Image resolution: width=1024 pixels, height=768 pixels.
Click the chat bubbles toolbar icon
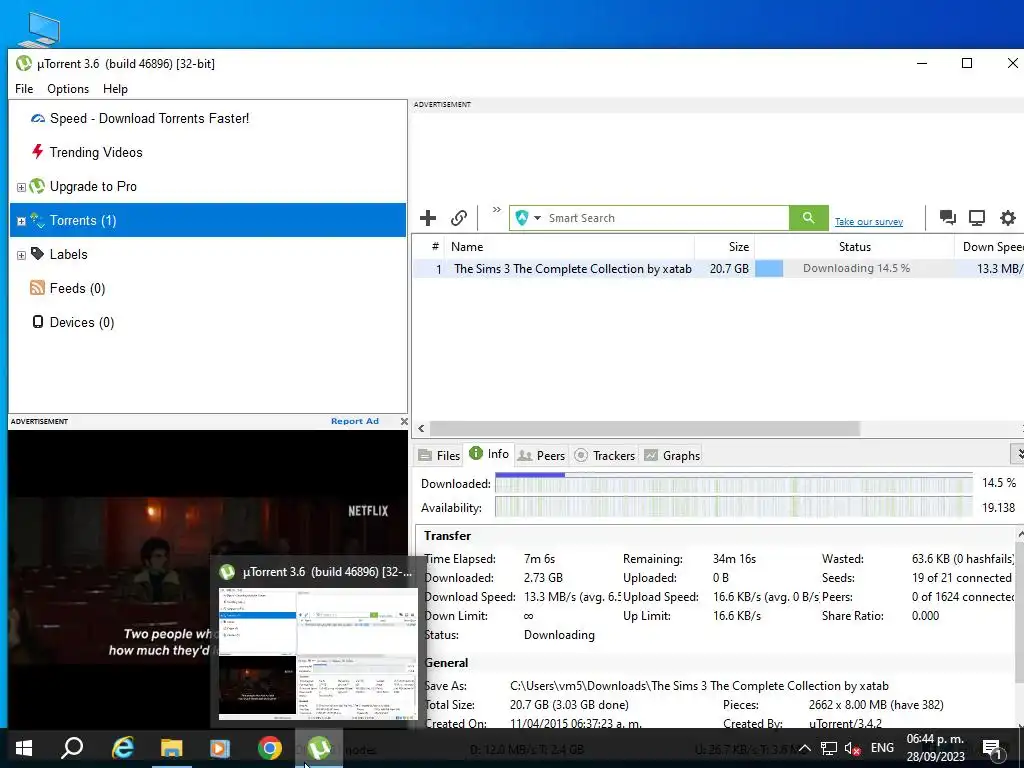(948, 217)
